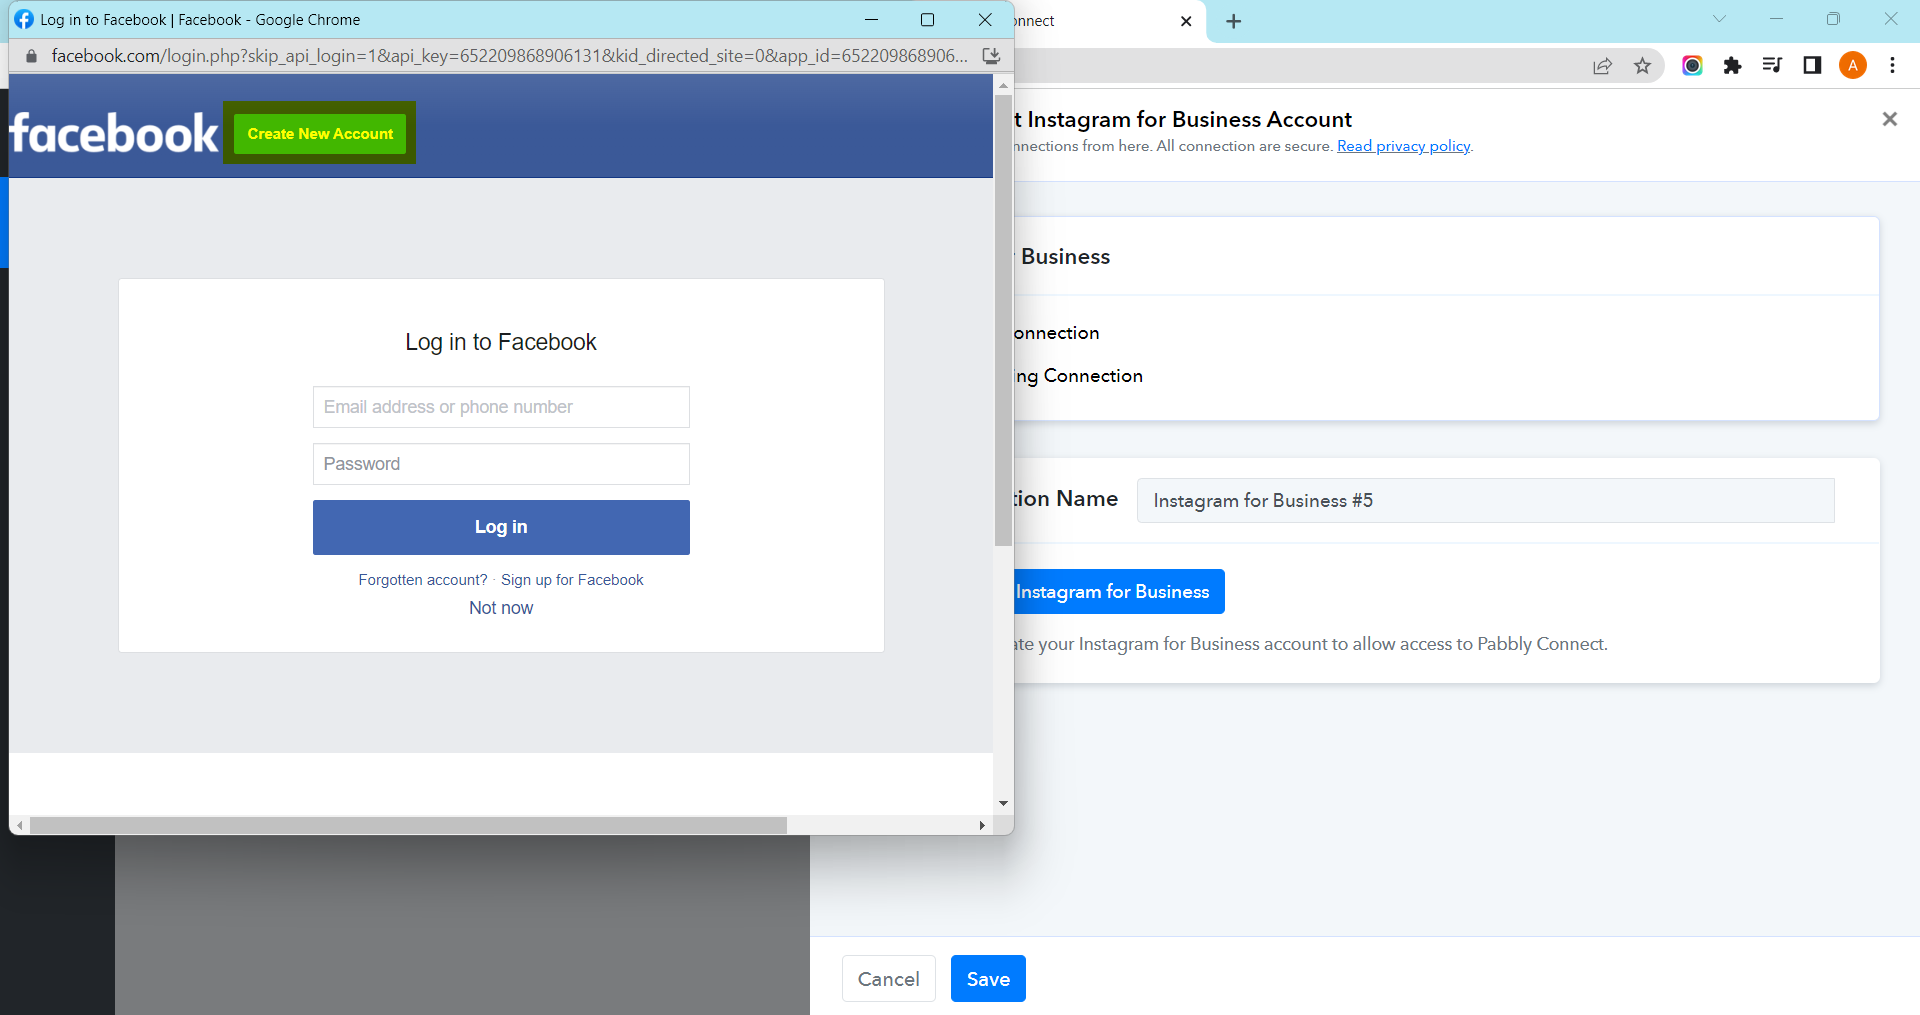Click the Cancel button in the Pabbly dialog

(x=888, y=979)
